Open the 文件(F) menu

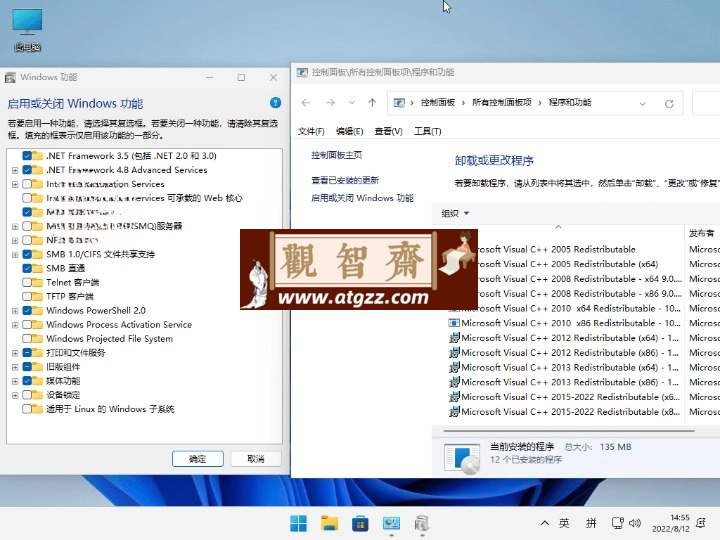(311, 131)
